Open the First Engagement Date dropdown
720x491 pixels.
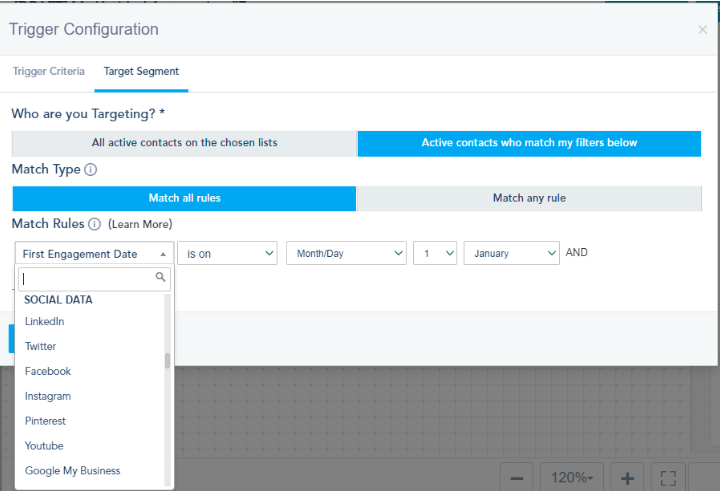[x=94, y=254]
